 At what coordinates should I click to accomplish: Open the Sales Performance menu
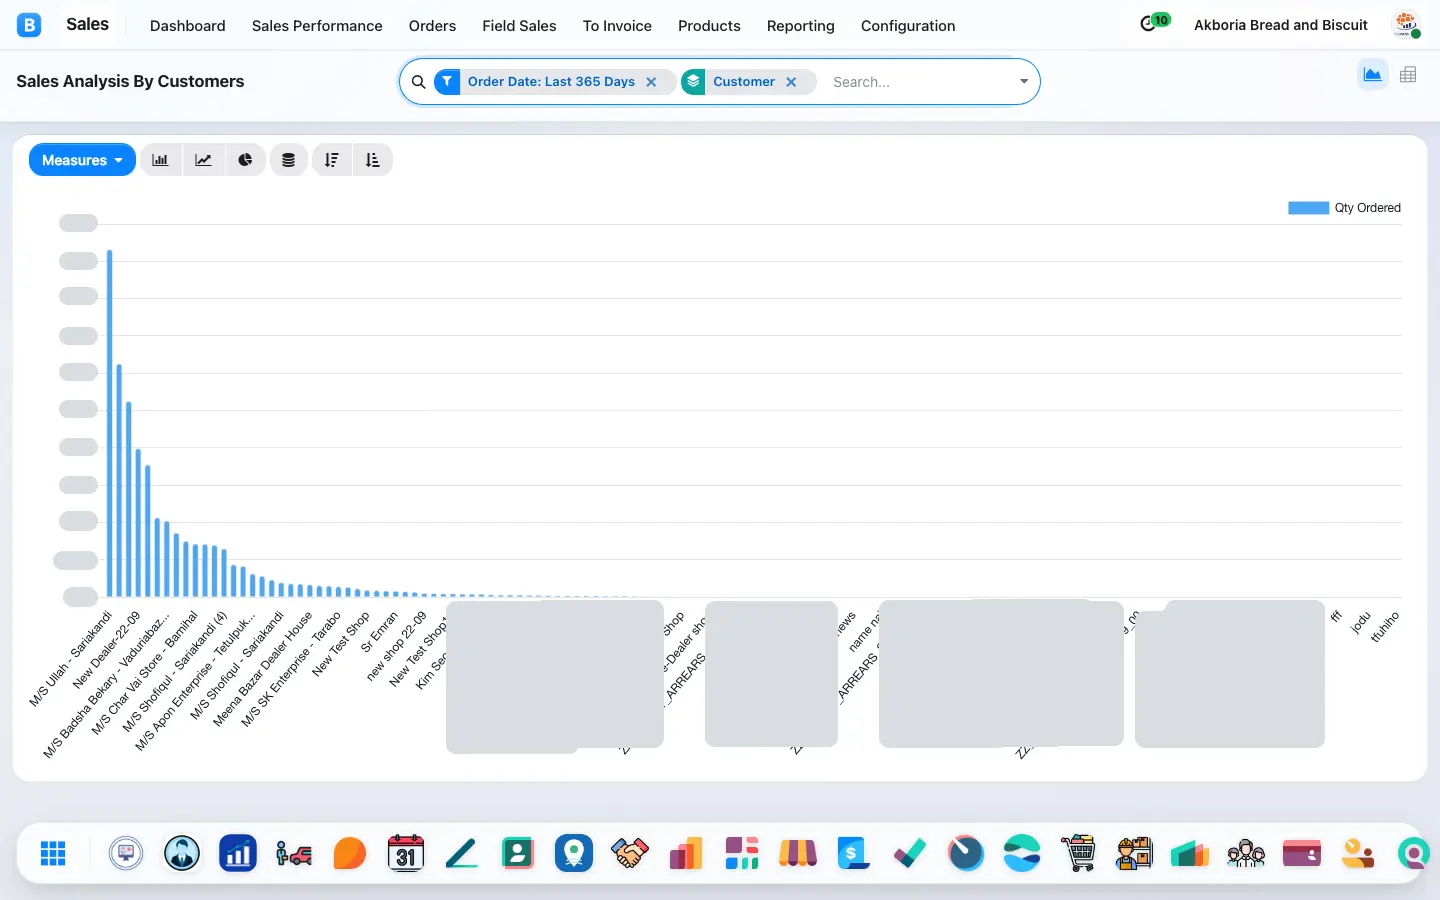[x=317, y=26]
